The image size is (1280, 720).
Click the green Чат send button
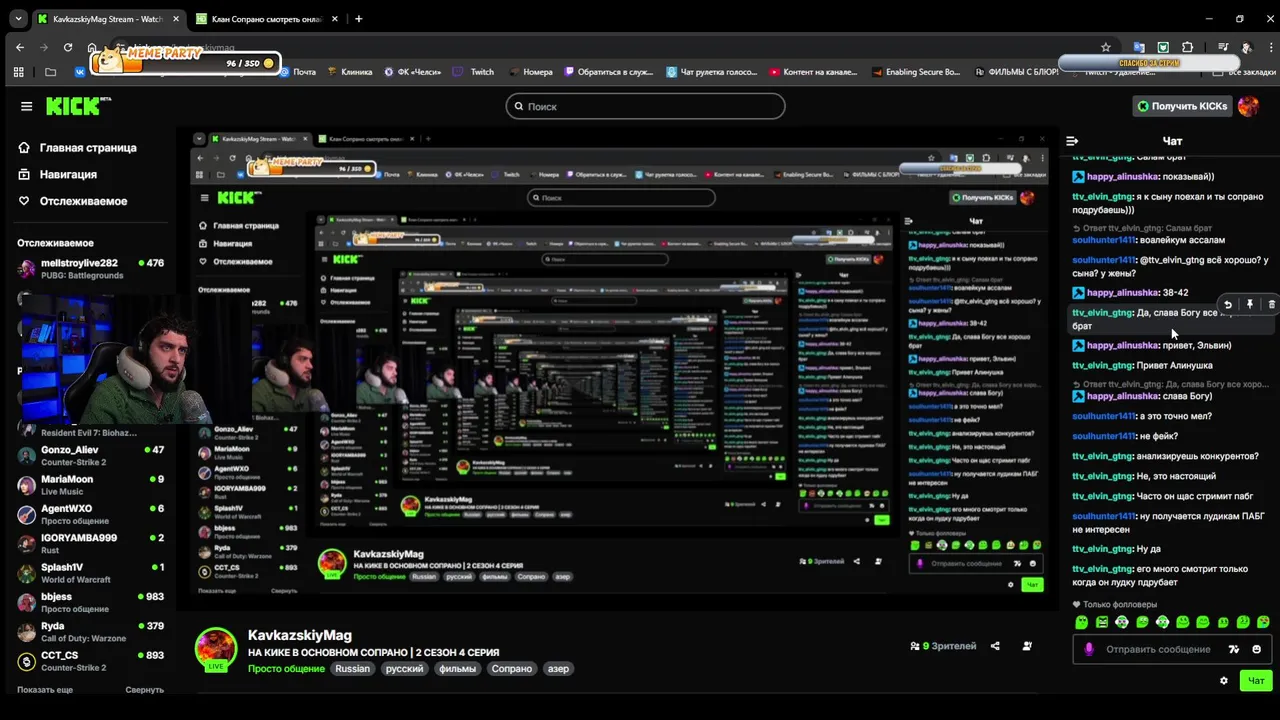tap(1256, 681)
